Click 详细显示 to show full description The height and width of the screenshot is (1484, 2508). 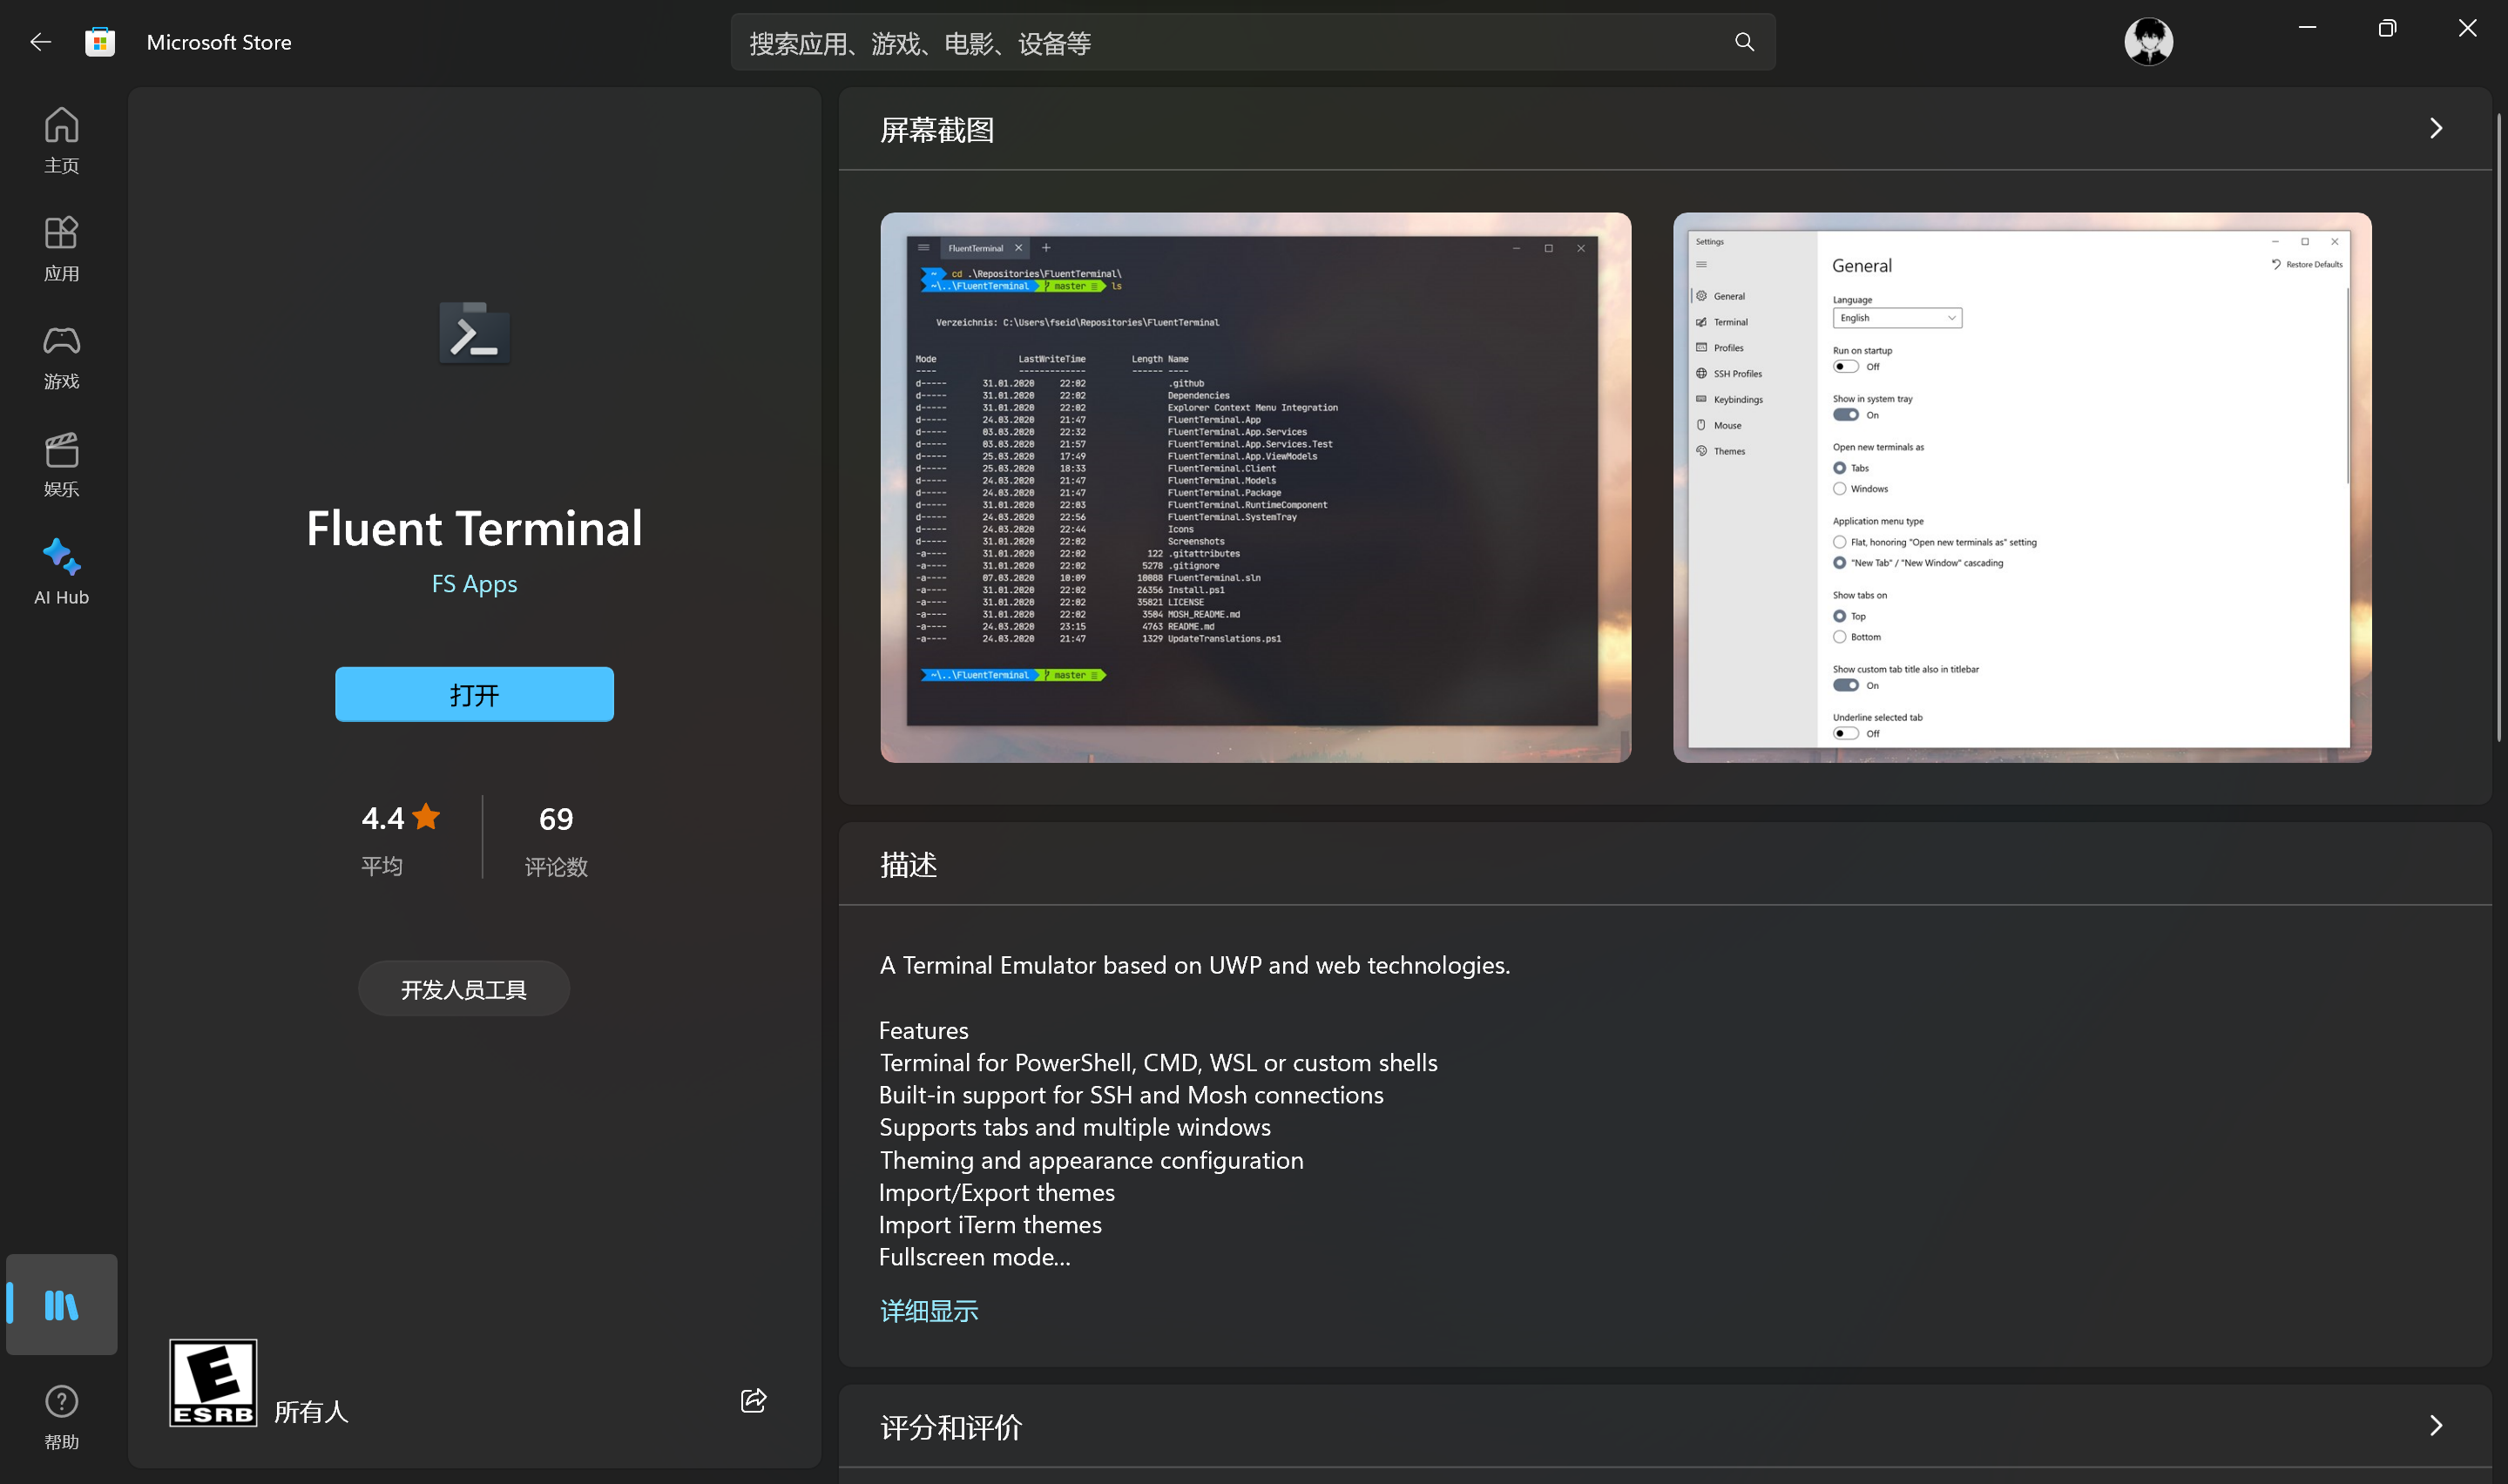tap(928, 1311)
